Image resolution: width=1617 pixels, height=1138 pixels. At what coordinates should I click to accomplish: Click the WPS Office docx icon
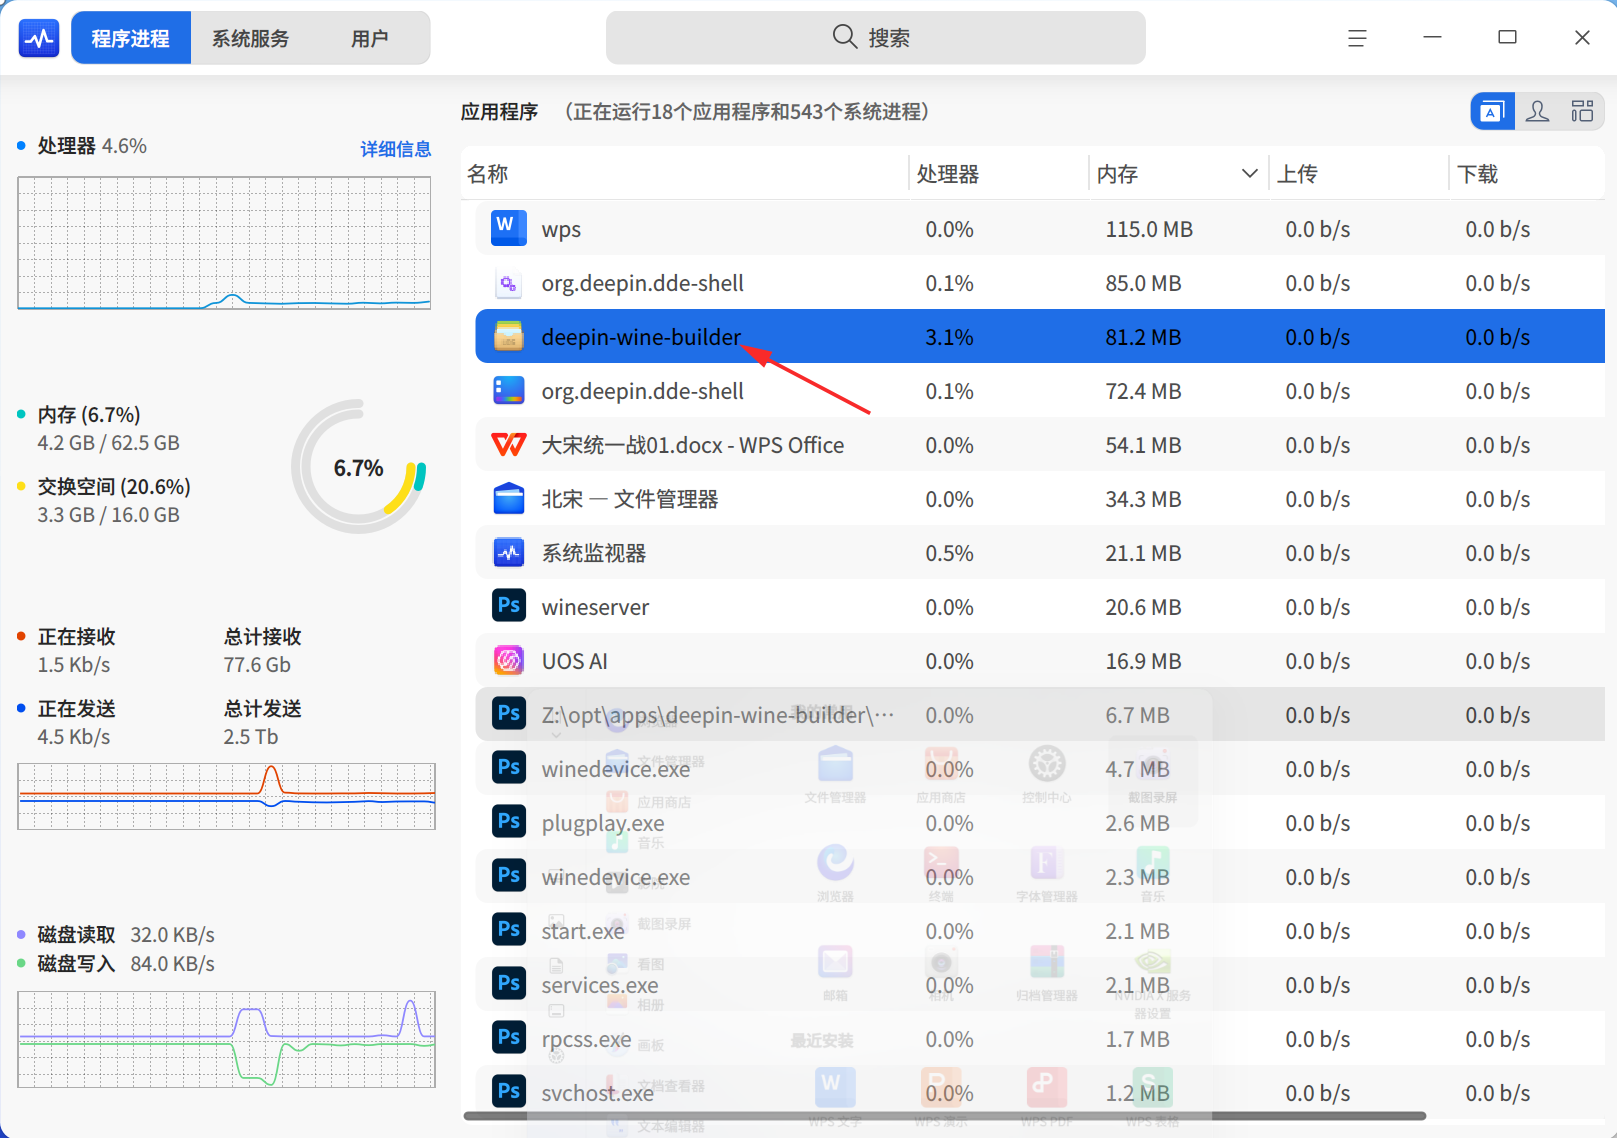509,445
